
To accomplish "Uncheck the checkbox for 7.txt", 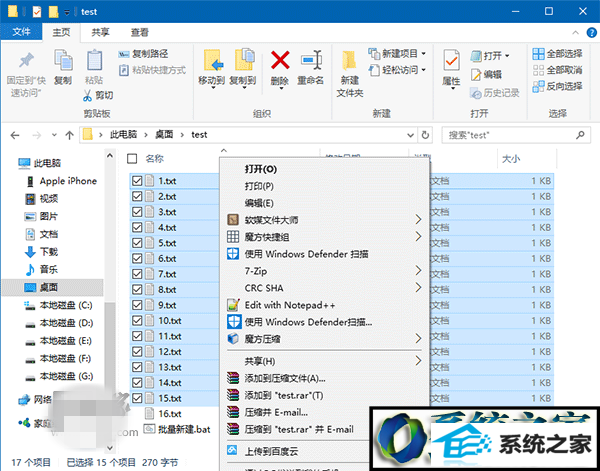I will 137,274.
